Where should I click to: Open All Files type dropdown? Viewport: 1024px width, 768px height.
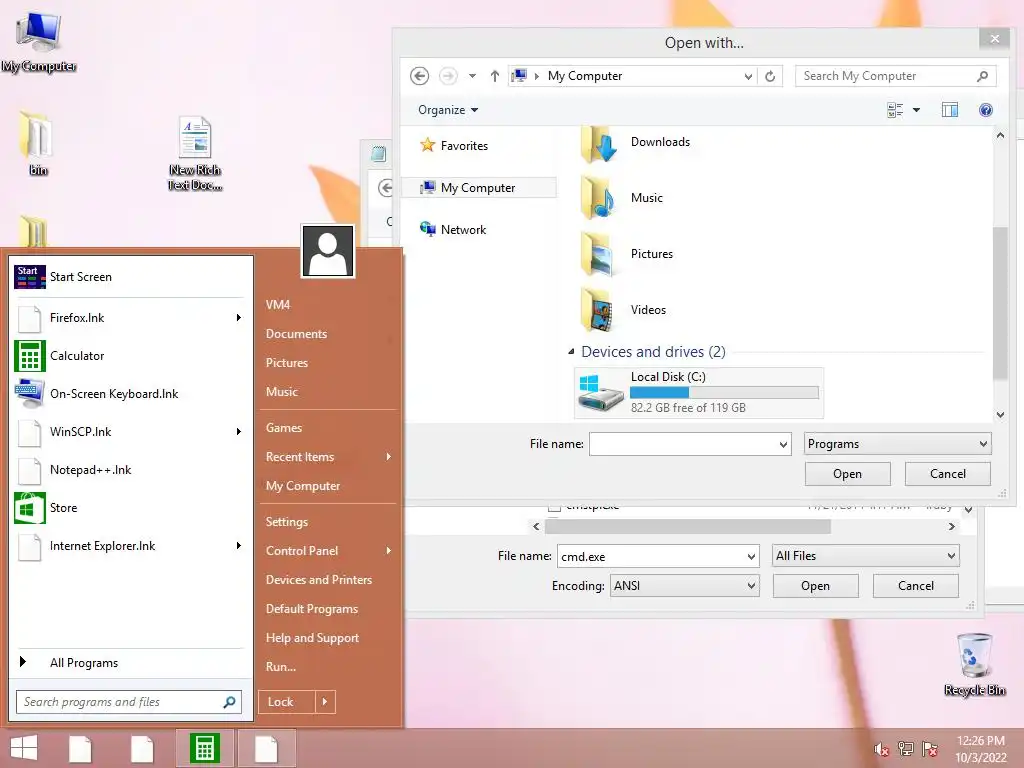pyautogui.click(x=865, y=556)
